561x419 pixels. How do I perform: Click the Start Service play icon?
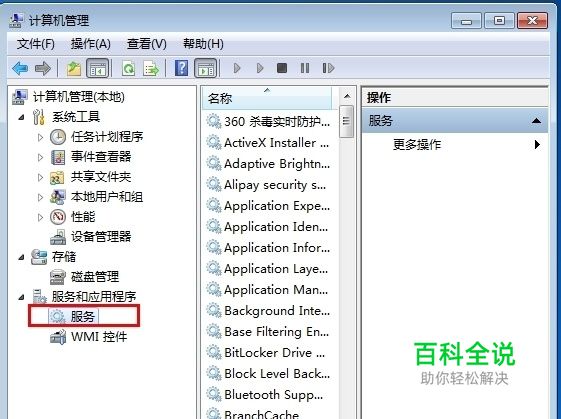coord(237,68)
